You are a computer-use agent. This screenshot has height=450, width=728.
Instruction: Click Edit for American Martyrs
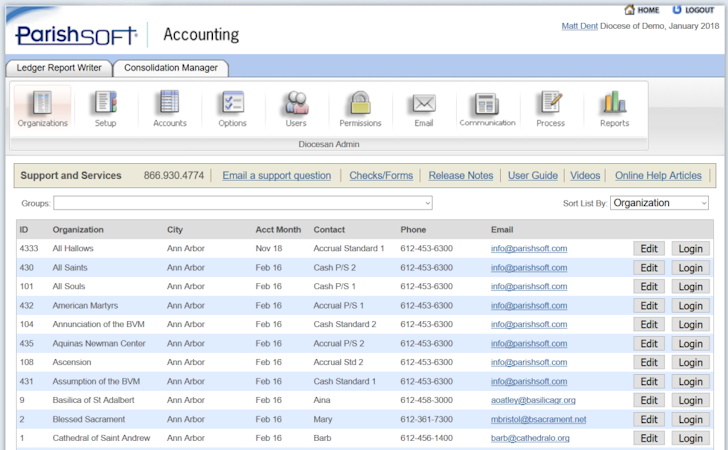tap(649, 306)
